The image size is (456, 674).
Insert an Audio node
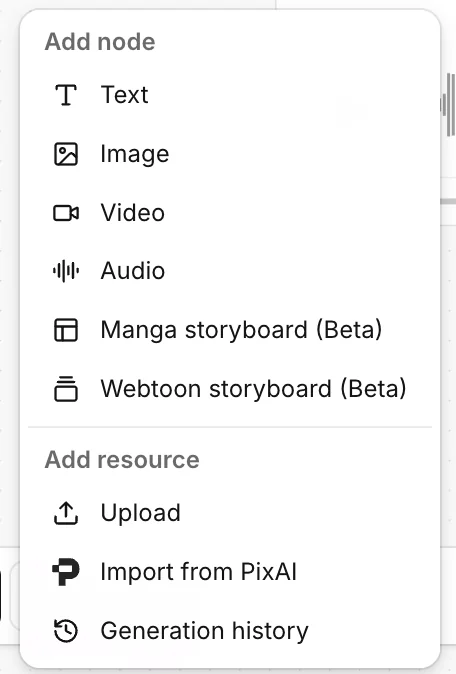230,271
